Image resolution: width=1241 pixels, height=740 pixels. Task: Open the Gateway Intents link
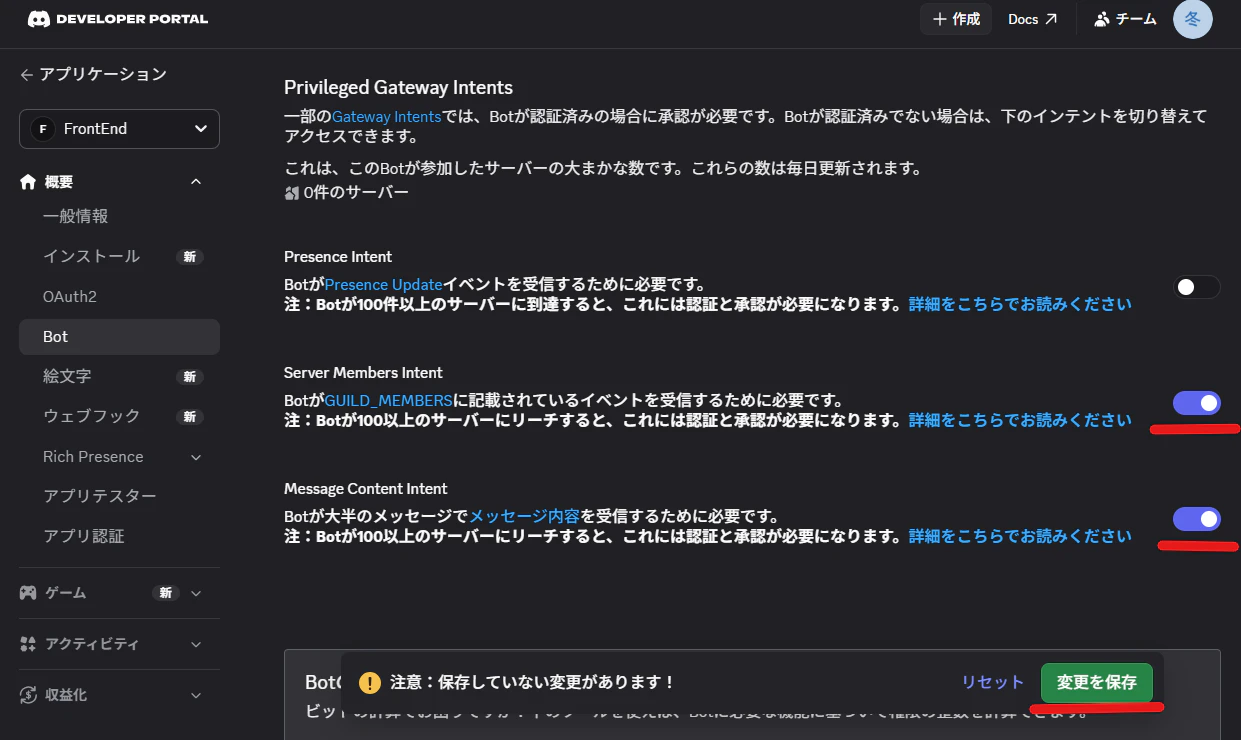coord(386,117)
